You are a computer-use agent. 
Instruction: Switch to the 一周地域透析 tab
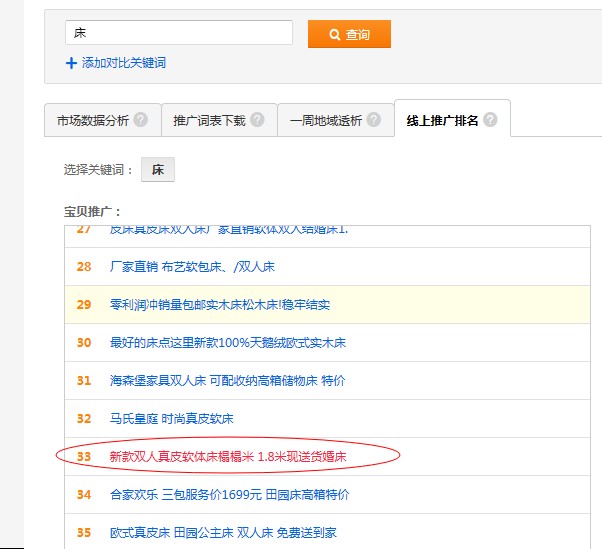[325, 120]
